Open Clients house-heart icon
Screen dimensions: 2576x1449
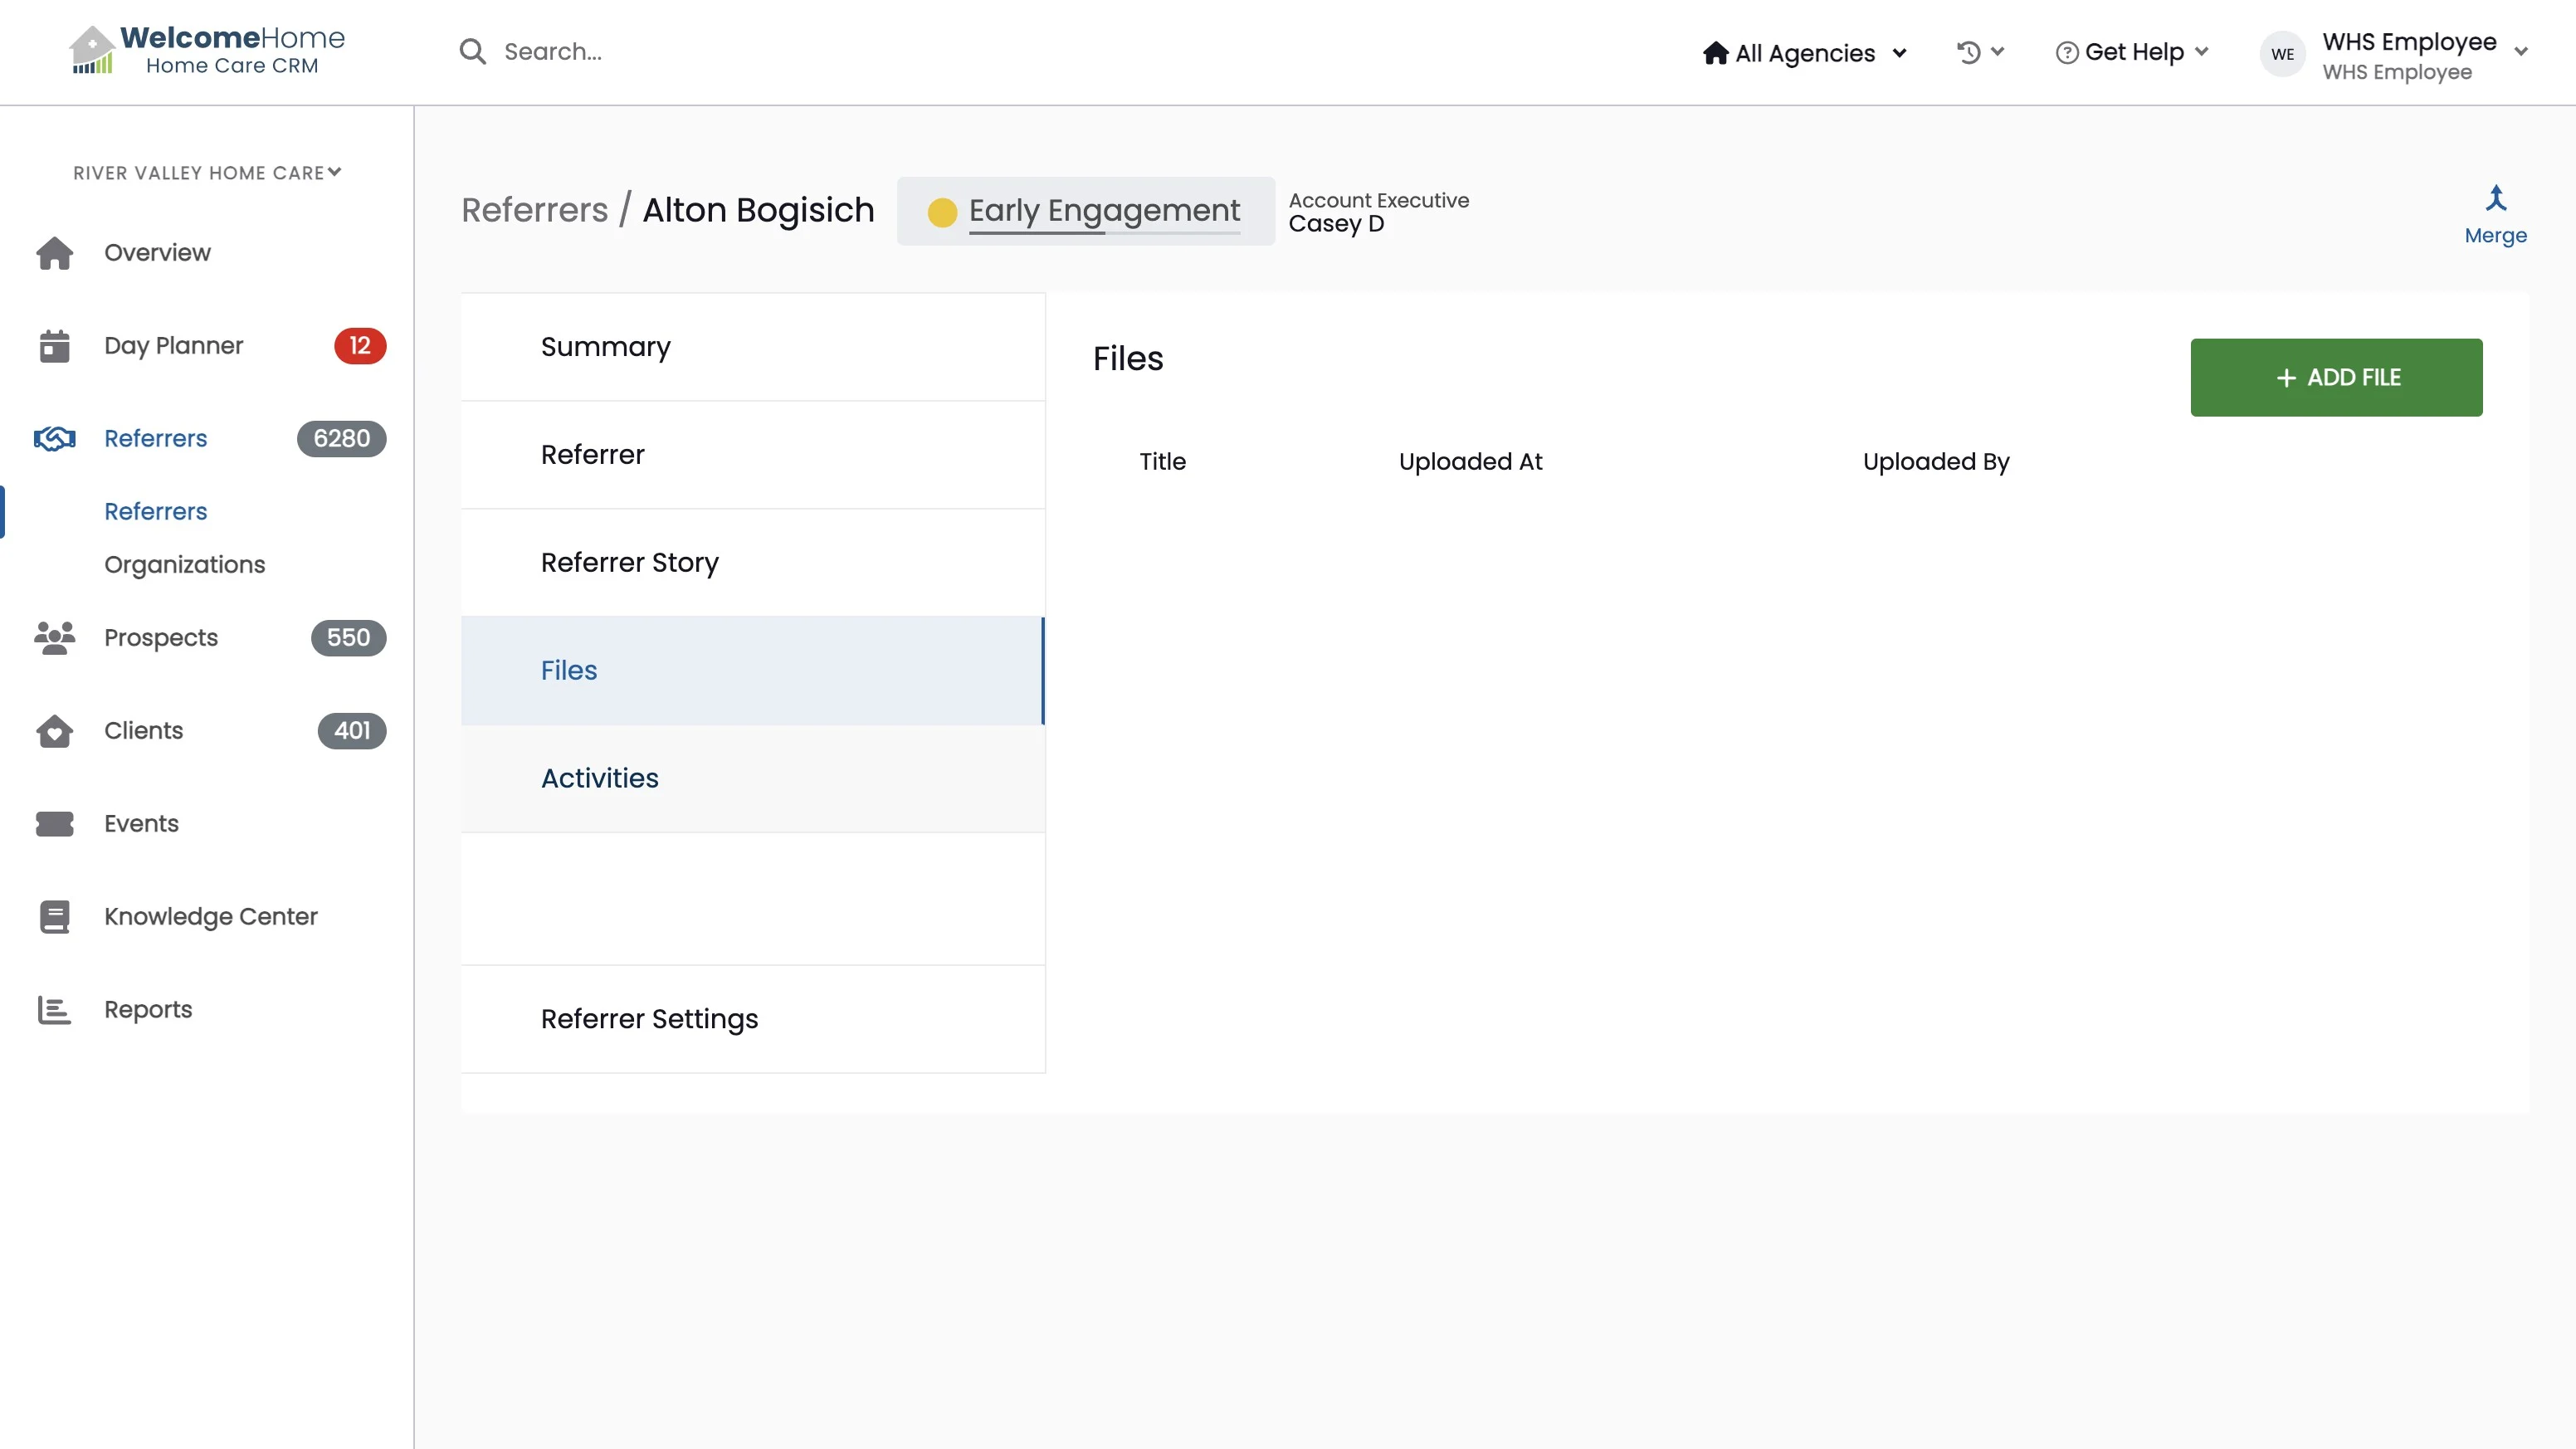(x=54, y=731)
